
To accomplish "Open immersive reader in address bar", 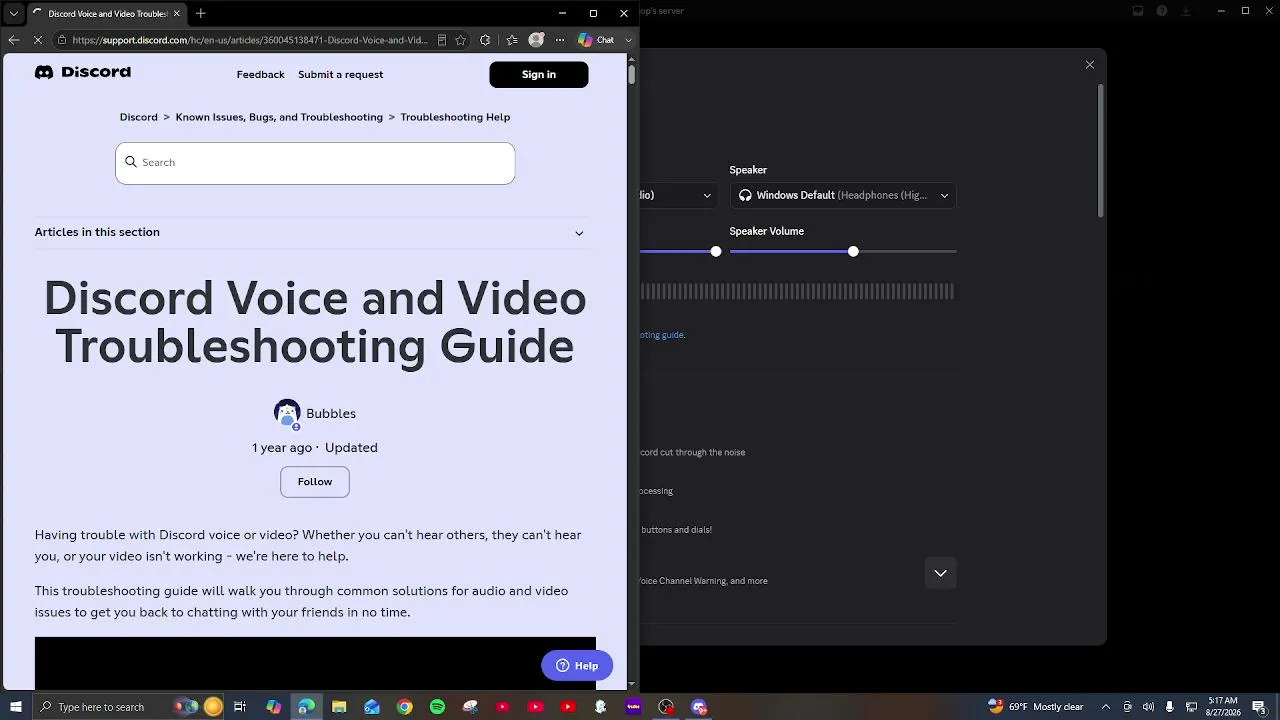I will [441, 40].
